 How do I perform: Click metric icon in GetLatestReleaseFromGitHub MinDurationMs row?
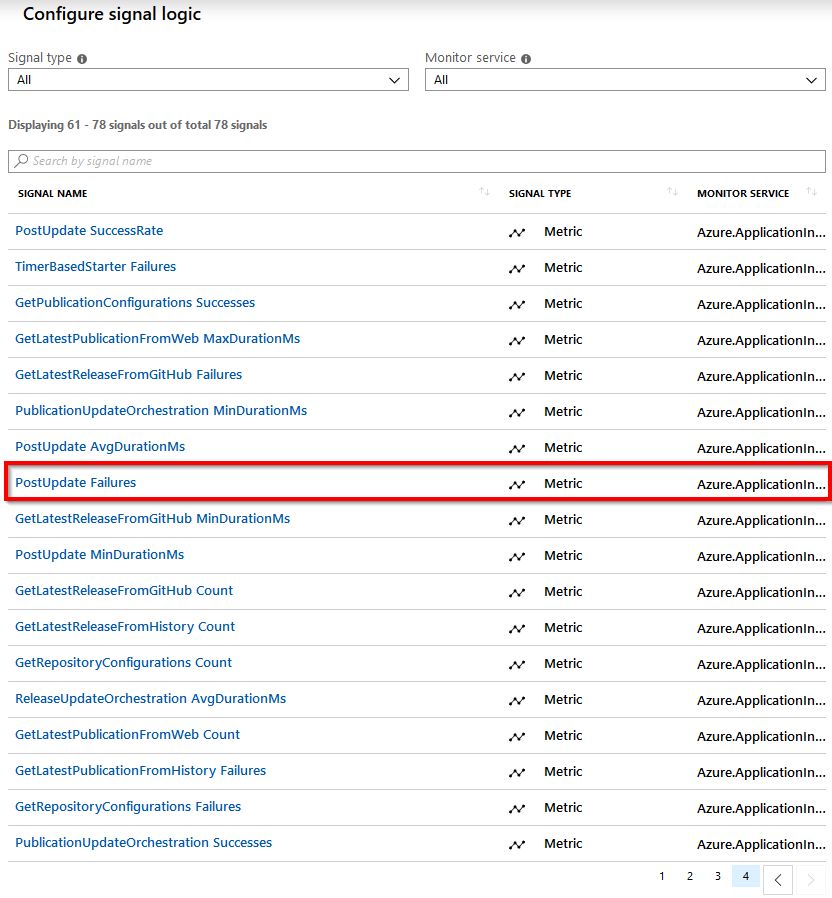tap(517, 521)
